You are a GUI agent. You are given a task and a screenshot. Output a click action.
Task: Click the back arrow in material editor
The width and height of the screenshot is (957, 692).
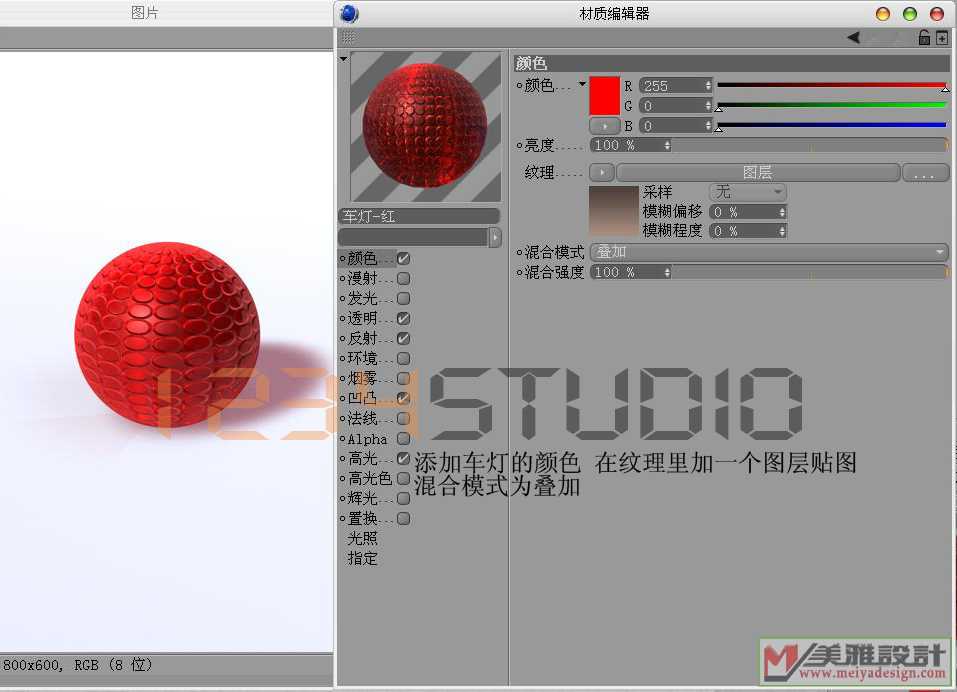point(854,38)
